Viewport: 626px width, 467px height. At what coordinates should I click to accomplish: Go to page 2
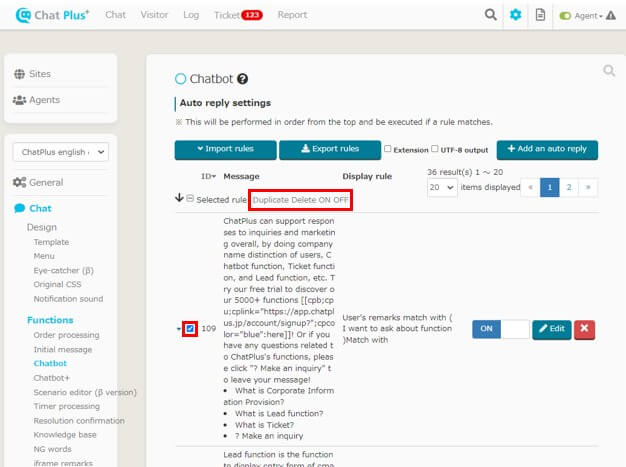coord(569,187)
